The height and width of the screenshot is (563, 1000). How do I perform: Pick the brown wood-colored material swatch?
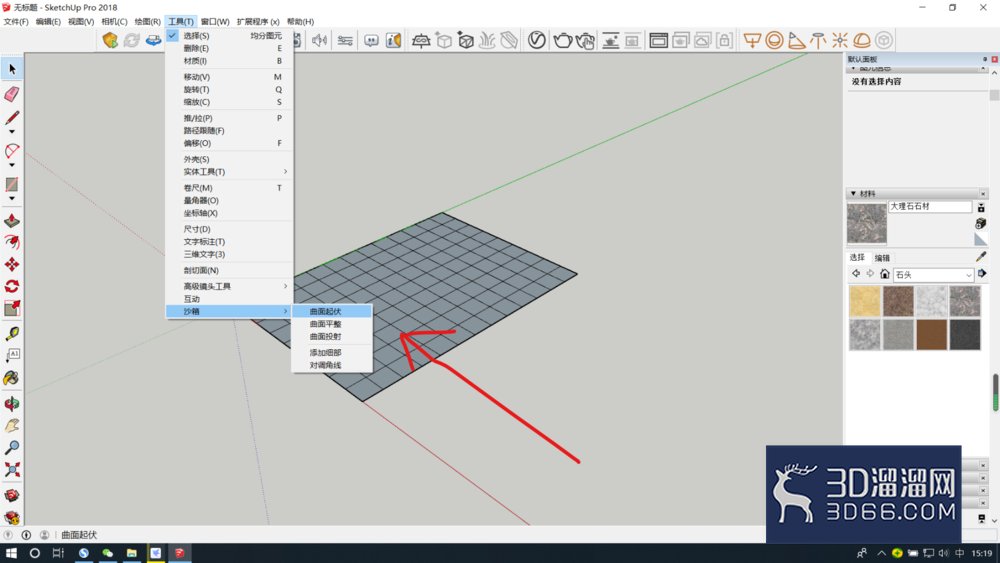tap(931, 335)
